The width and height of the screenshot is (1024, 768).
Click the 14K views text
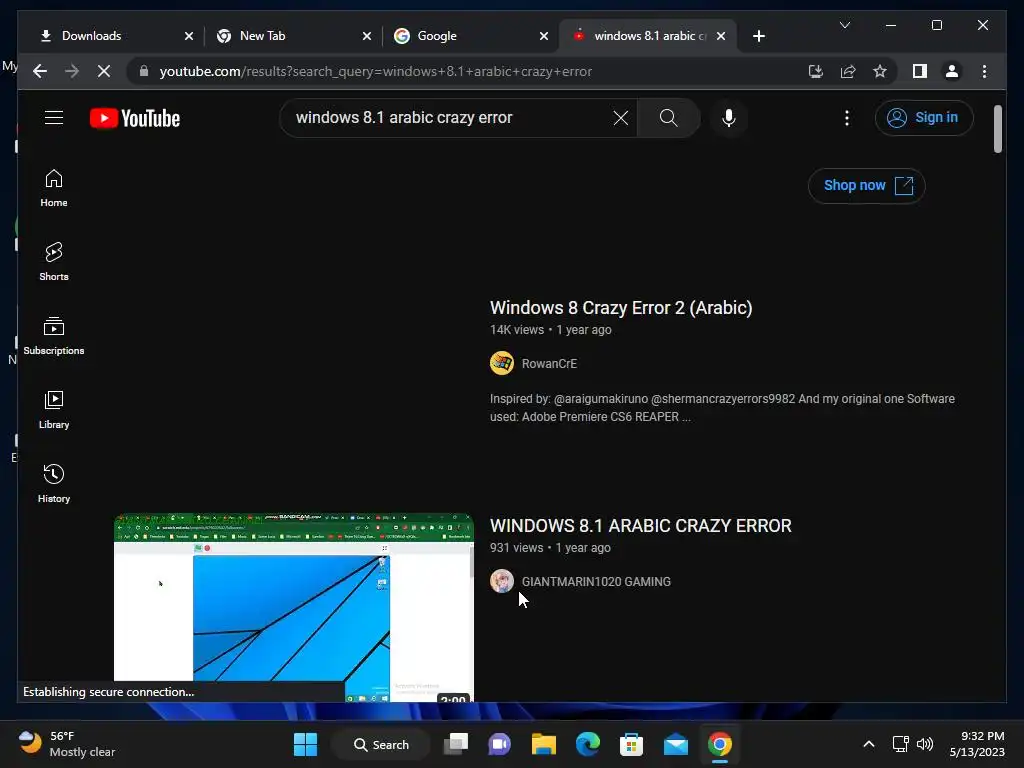(517, 330)
